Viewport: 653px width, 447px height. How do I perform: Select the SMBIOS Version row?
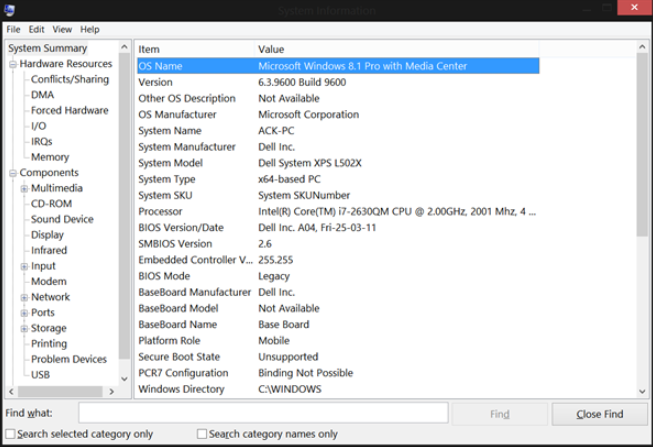[x=338, y=244]
